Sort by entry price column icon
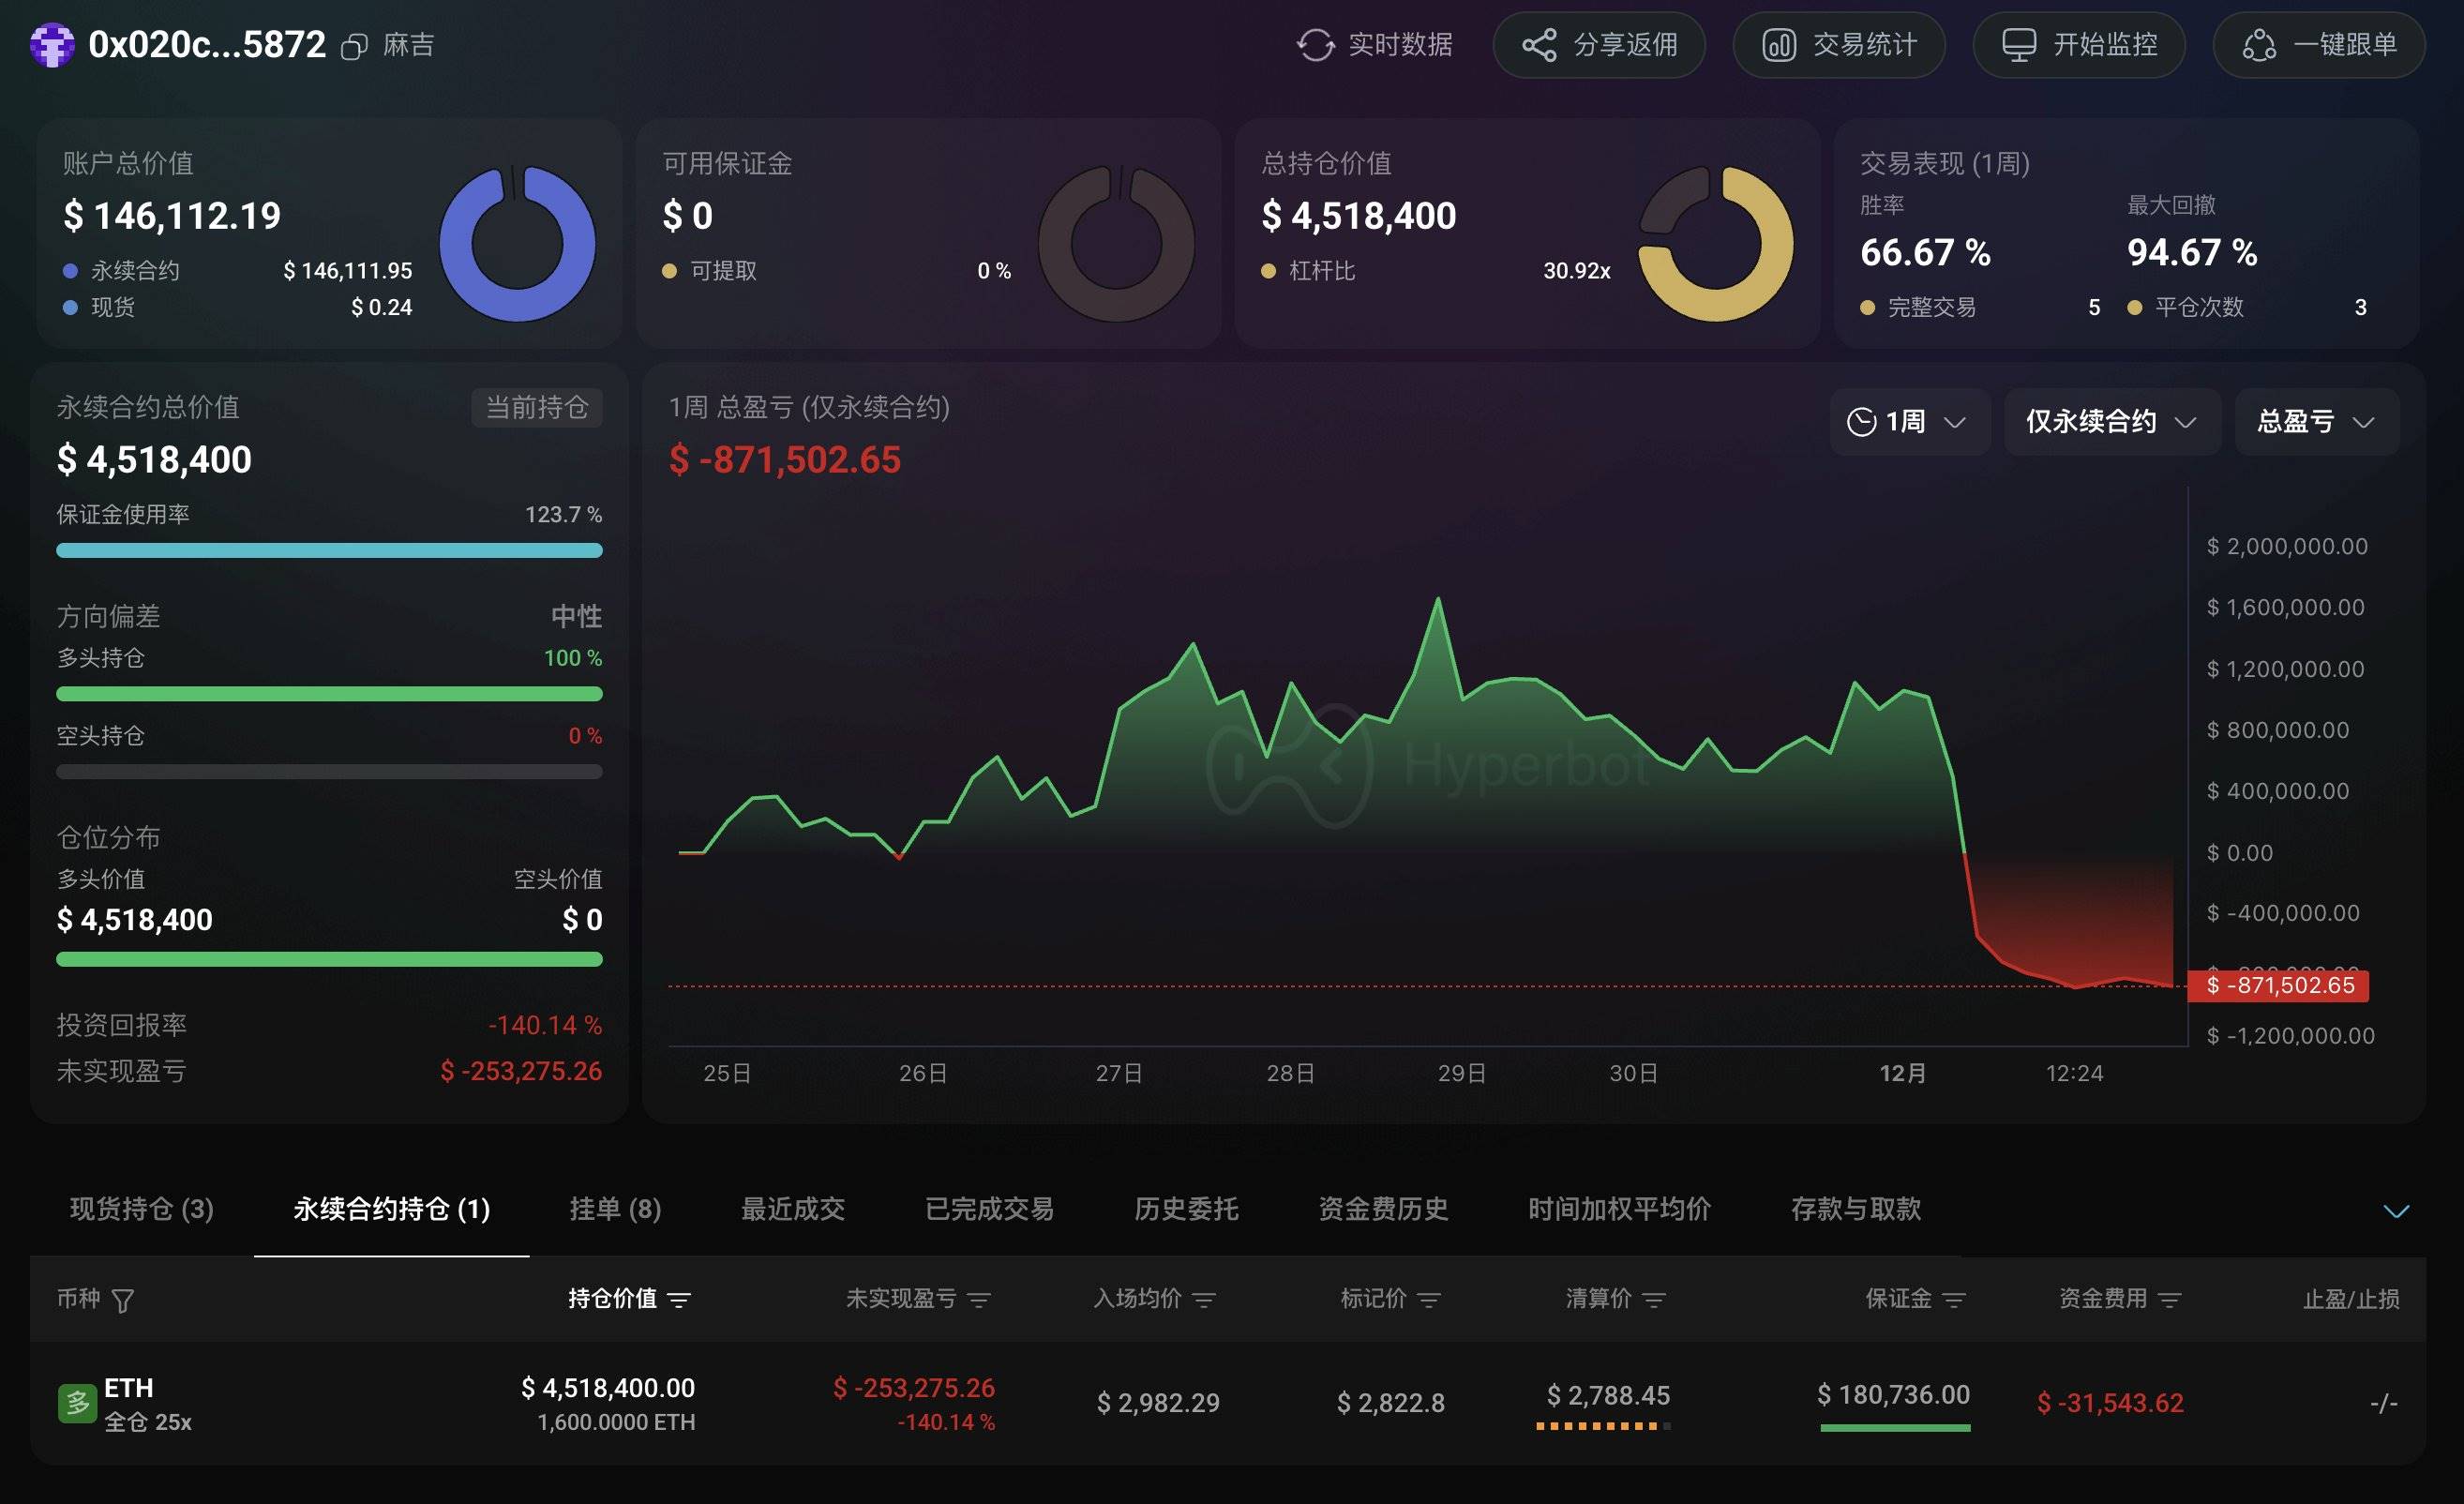The image size is (2464, 1504). click(1204, 1300)
